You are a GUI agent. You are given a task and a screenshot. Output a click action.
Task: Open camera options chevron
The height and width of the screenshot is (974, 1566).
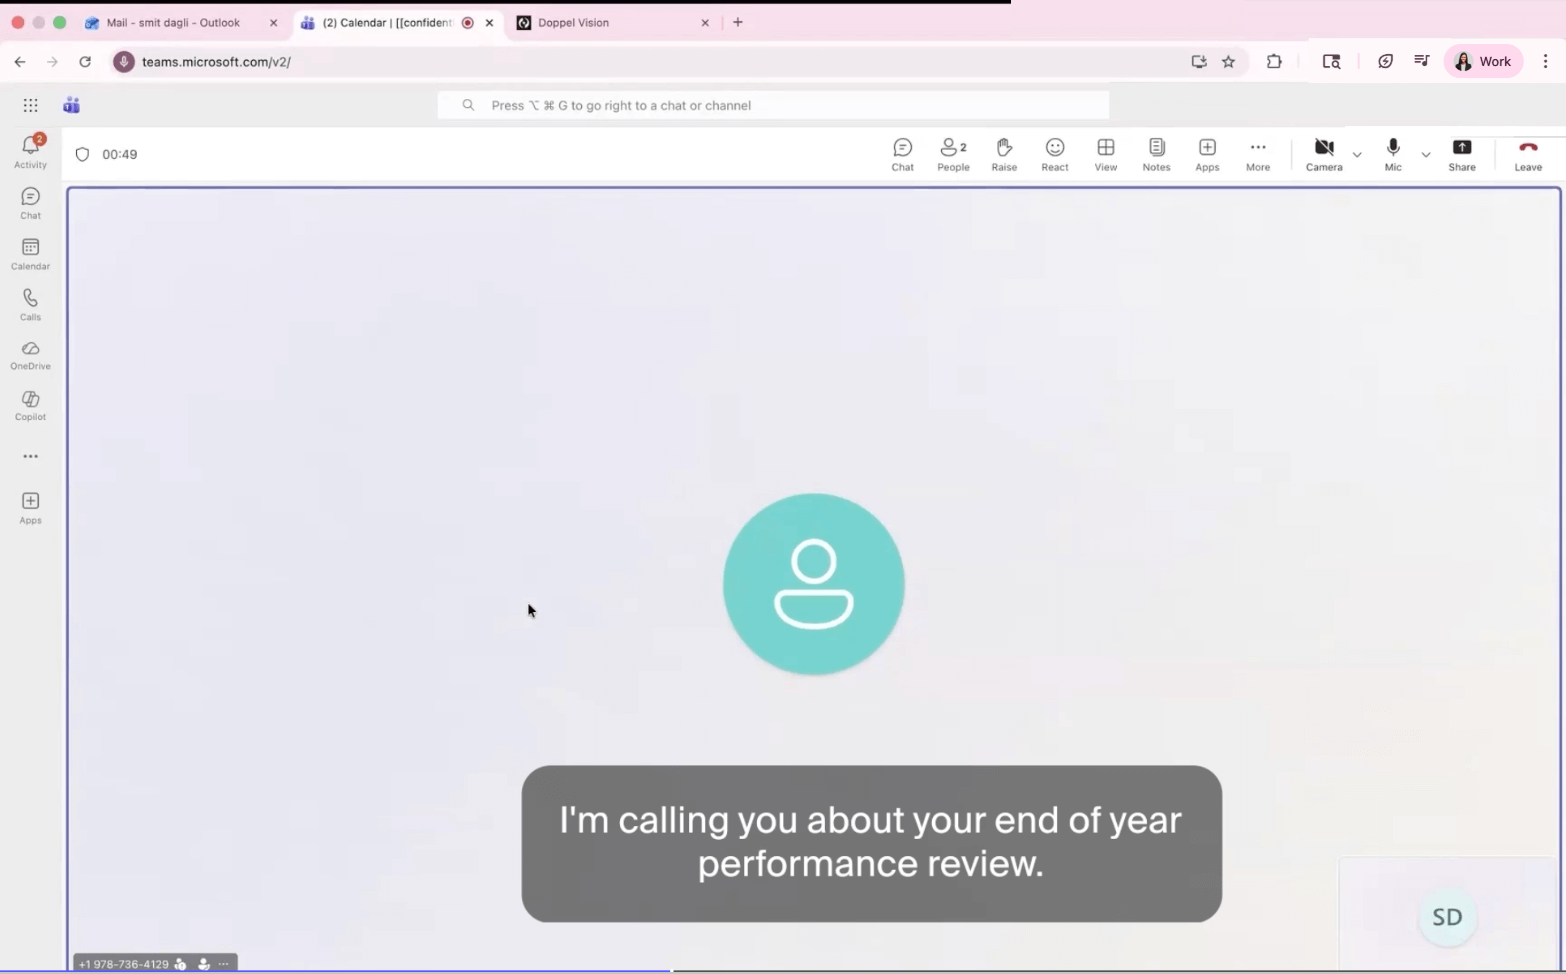click(x=1356, y=155)
